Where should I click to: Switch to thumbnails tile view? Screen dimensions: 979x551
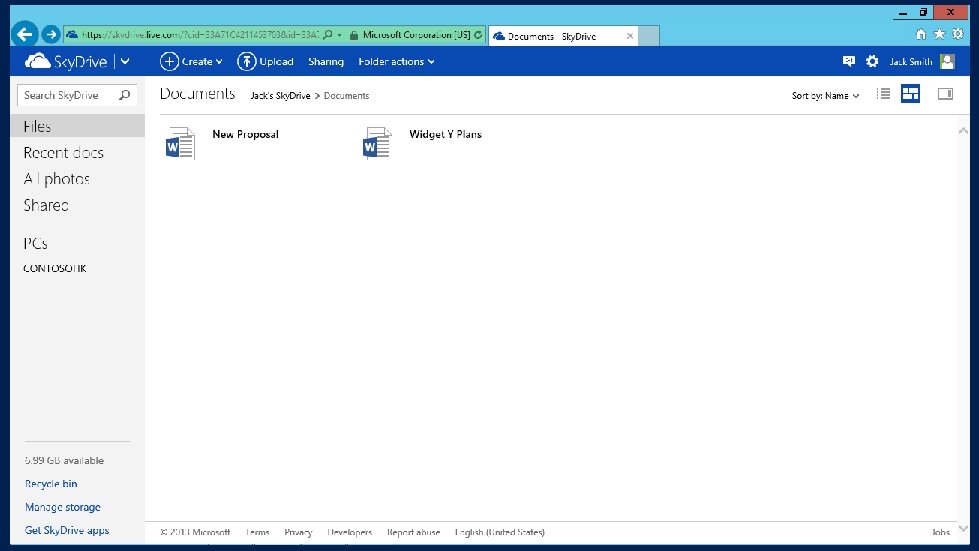pyautogui.click(x=910, y=94)
